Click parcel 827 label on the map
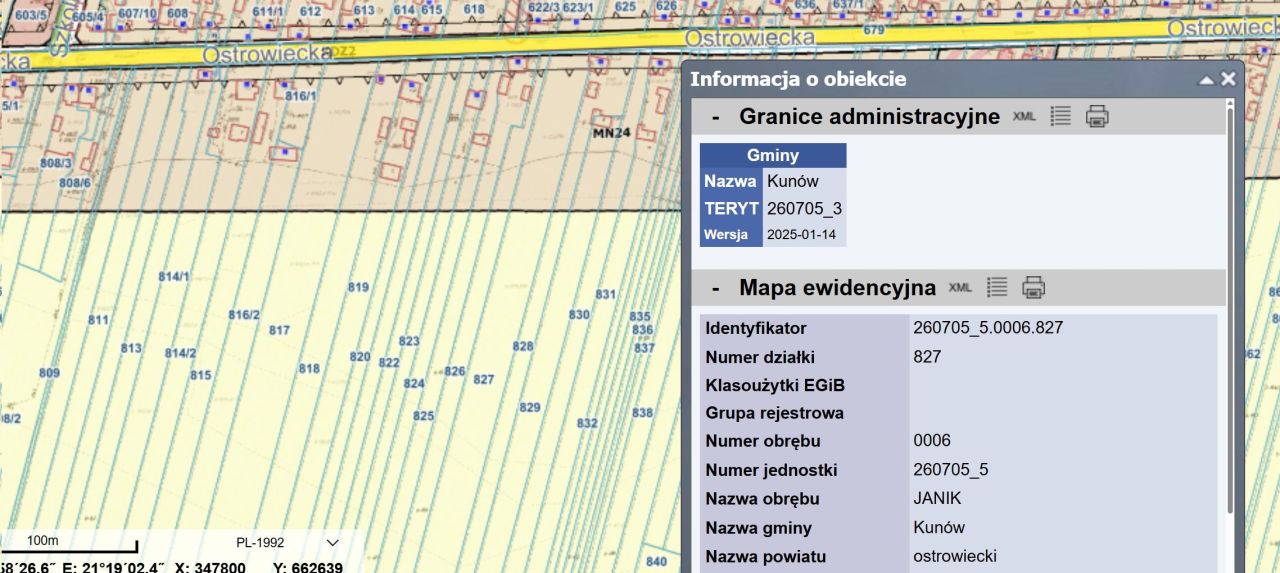The image size is (1280, 573). (x=484, y=379)
